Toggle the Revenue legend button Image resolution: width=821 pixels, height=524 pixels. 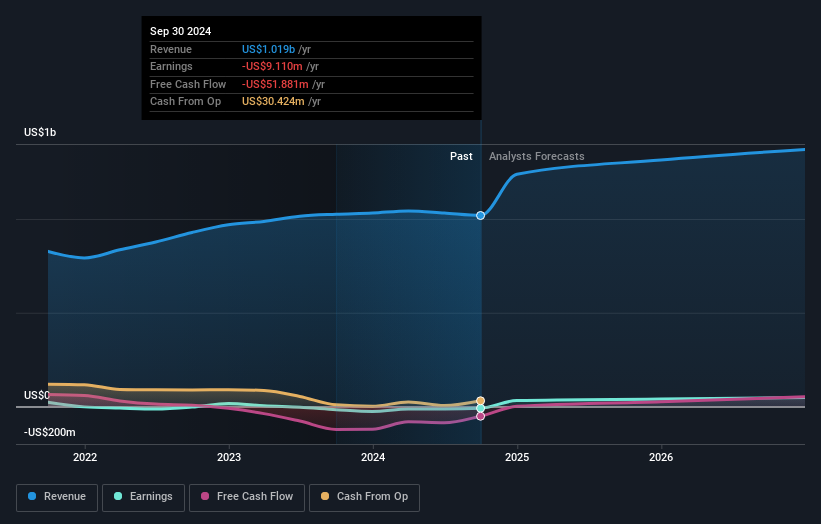[x=57, y=497]
